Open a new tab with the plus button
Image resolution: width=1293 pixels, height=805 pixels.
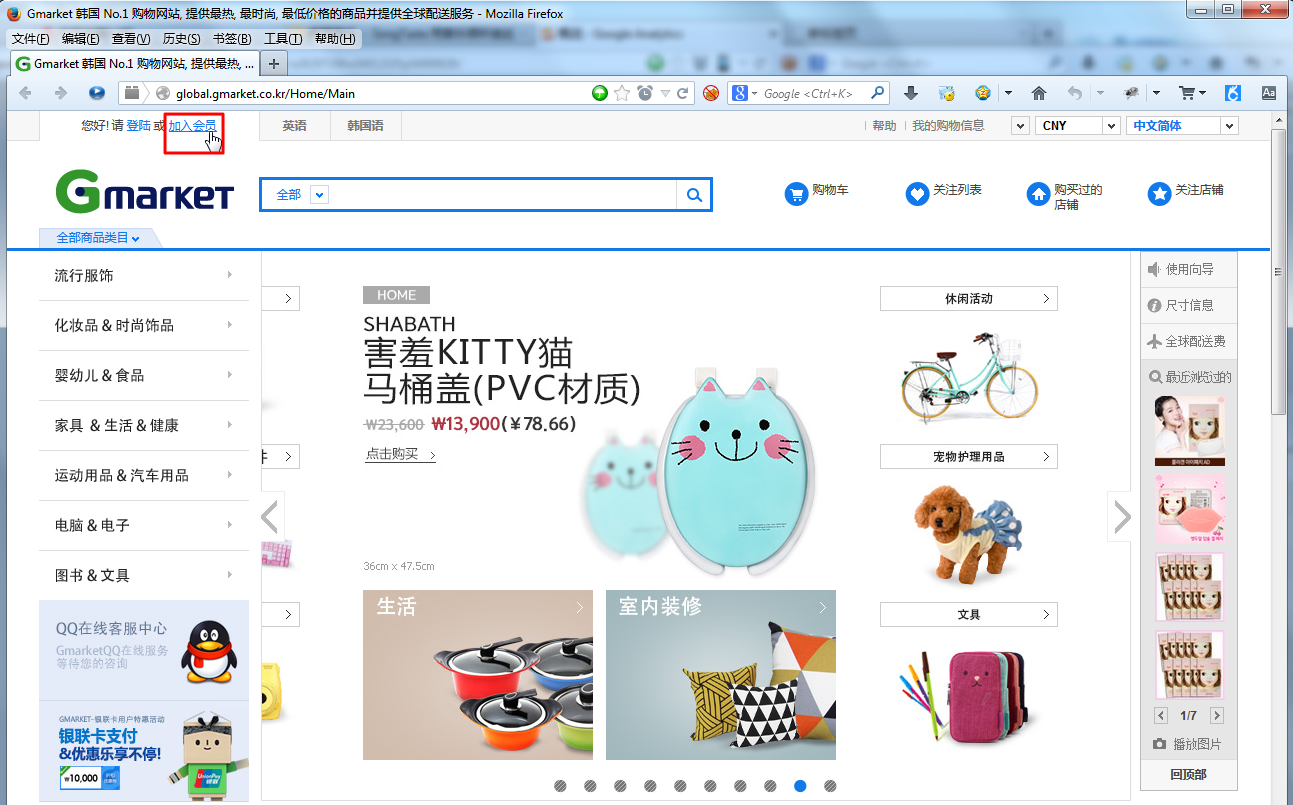click(273, 63)
